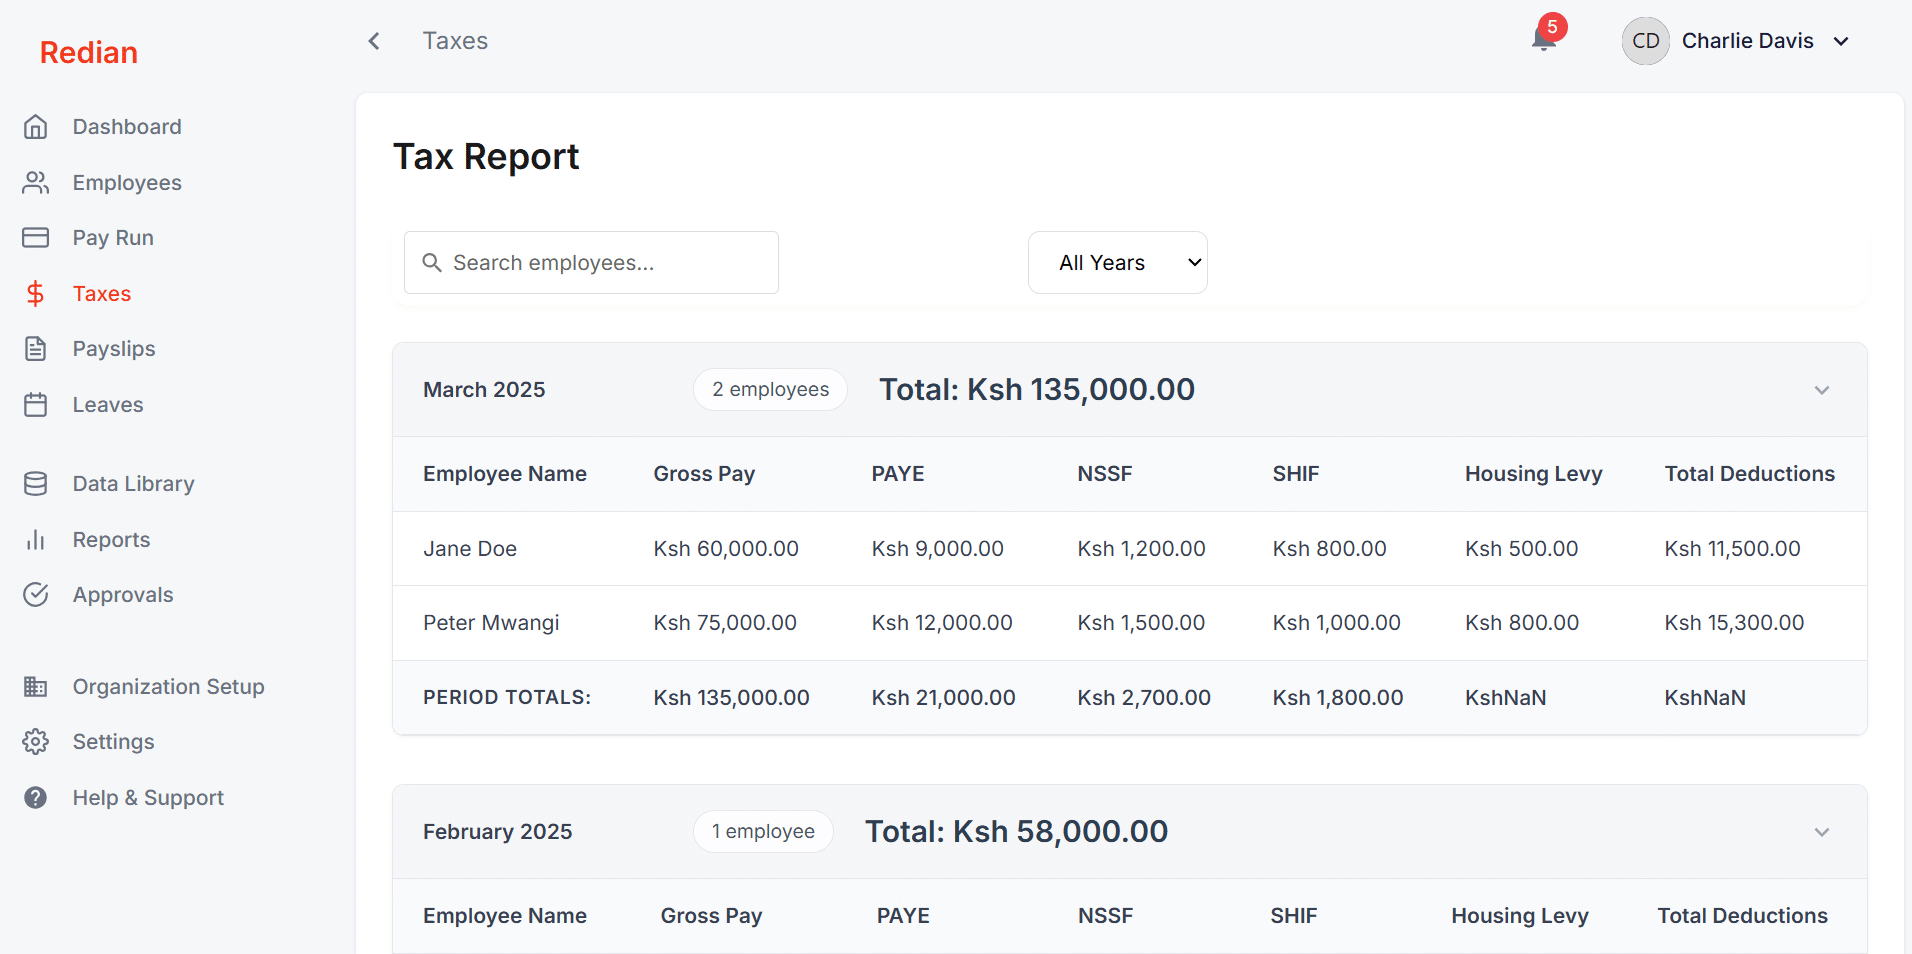Click the Total: Ksh 58,000.00 summary
Image resolution: width=1912 pixels, height=954 pixels.
click(1016, 832)
